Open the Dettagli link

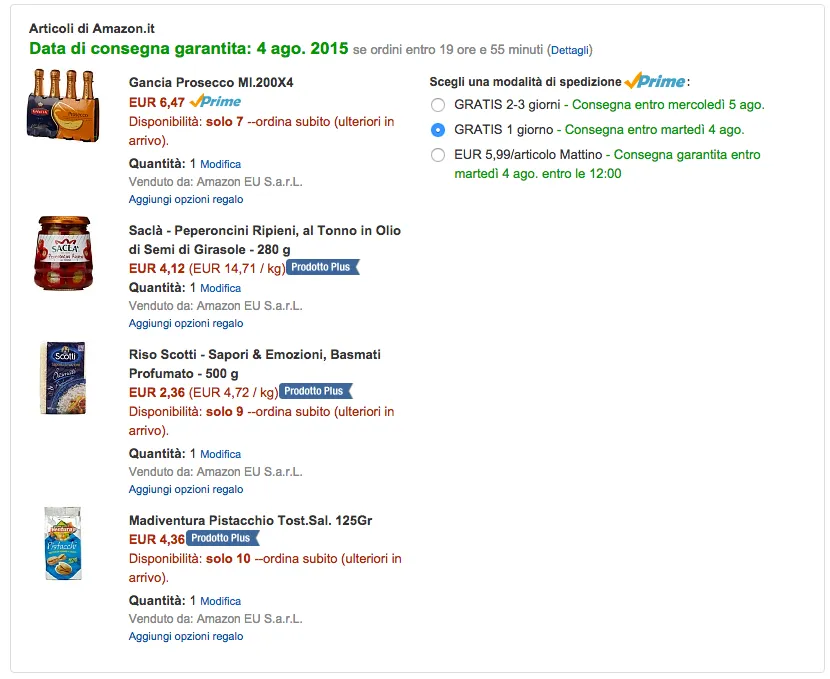(x=570, y=48)
